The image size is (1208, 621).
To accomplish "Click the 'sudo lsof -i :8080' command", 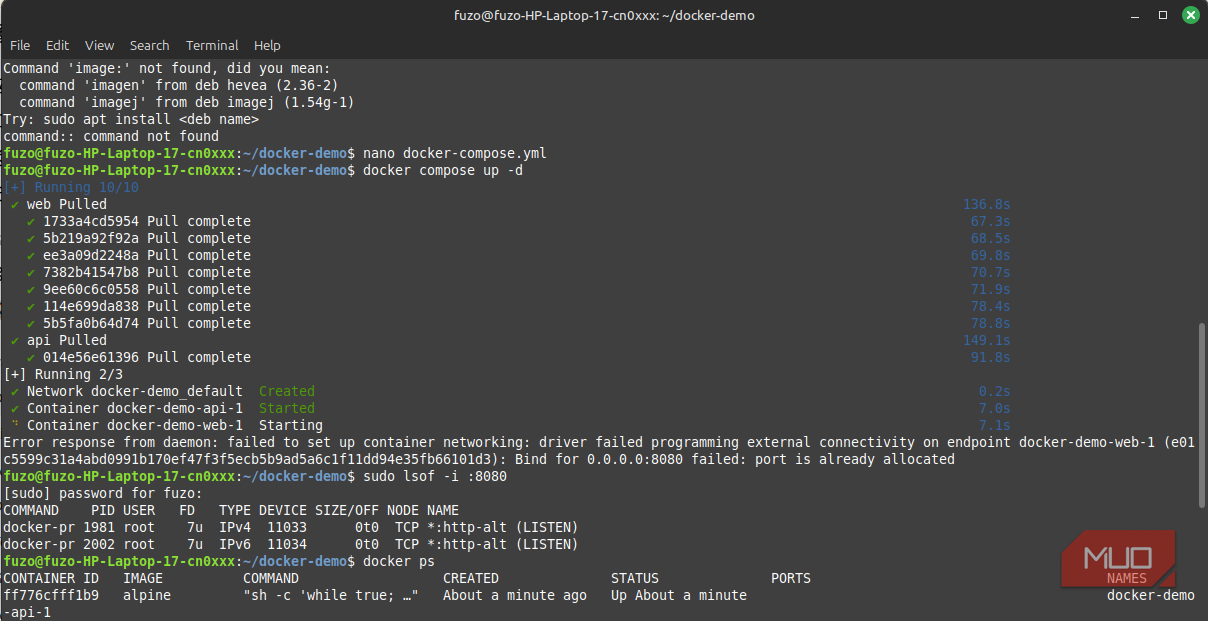I will coord(435,476).
